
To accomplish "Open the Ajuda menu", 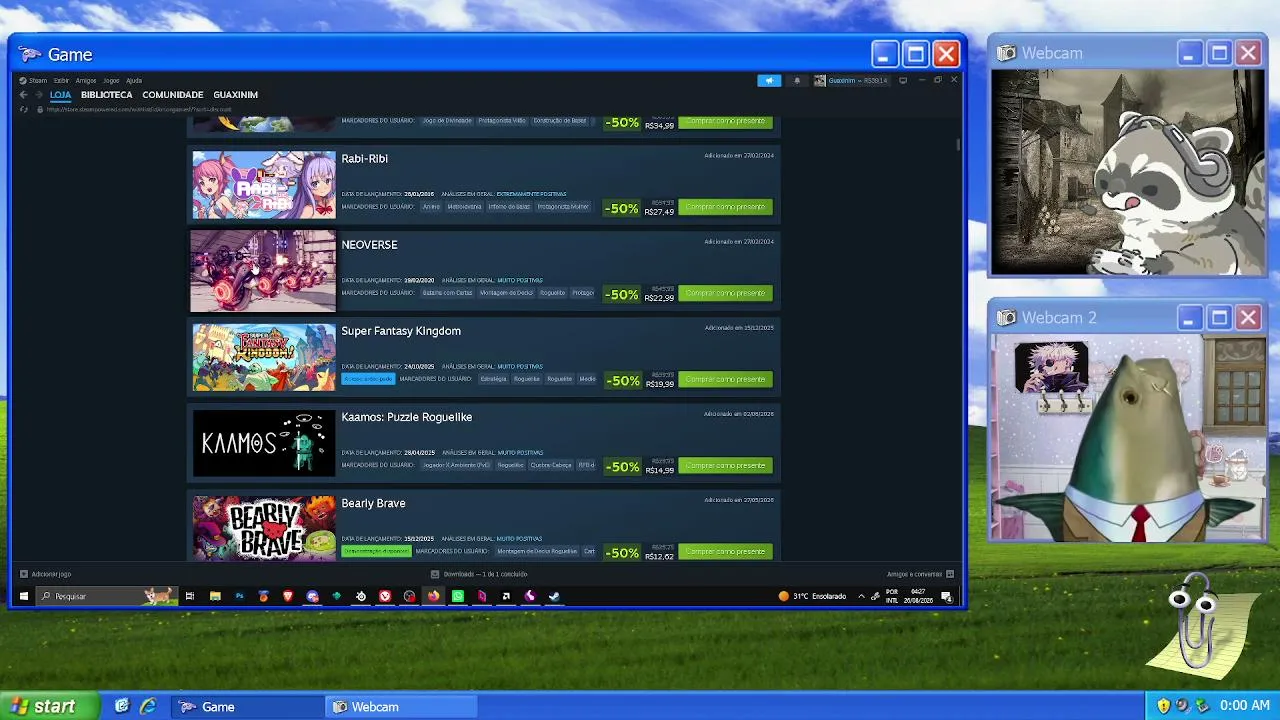I will click(x=134, y=81).
